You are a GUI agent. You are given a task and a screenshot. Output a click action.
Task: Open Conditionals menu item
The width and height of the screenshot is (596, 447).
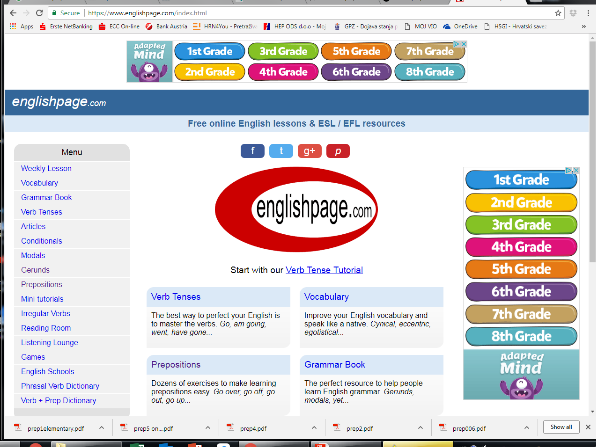[41, 241]
